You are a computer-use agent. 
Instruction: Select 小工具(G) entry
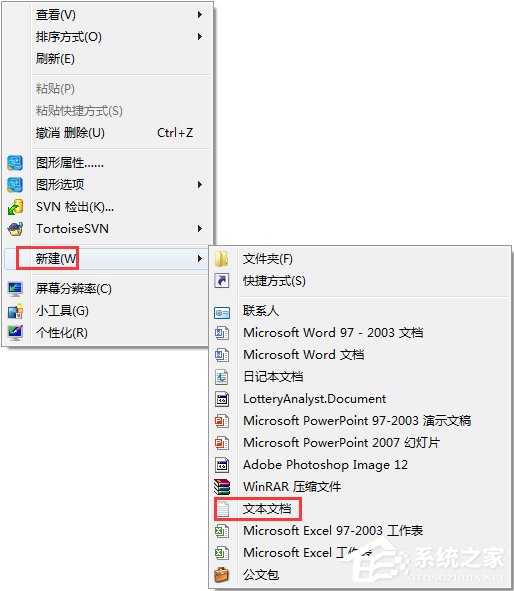coord(107,311)
